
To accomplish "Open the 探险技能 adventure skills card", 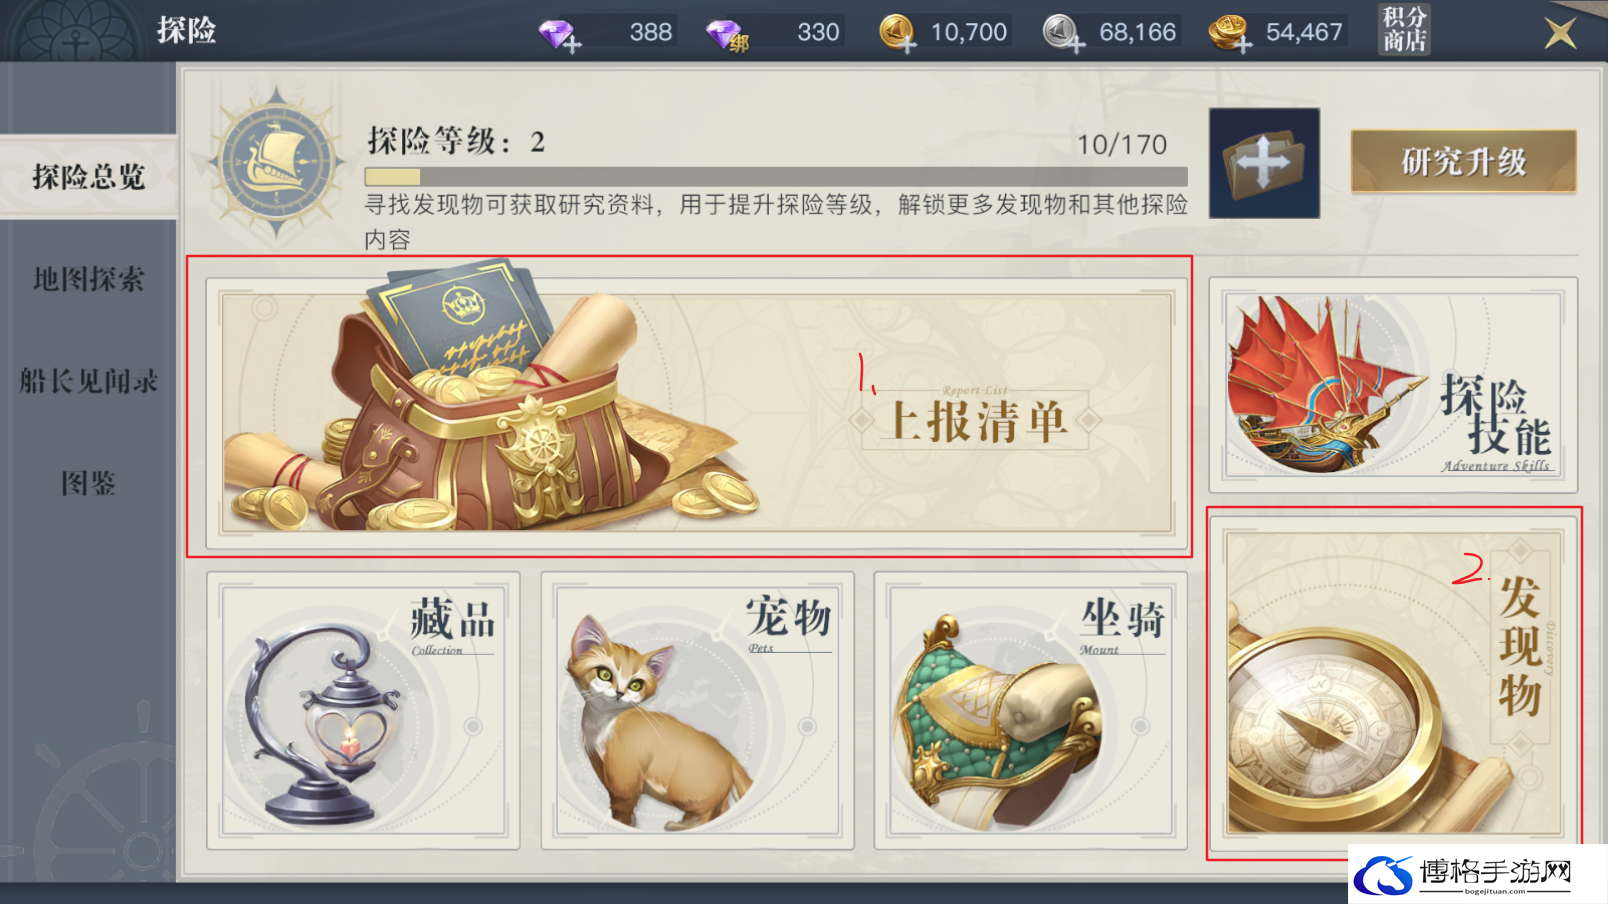I will 1393,385.
